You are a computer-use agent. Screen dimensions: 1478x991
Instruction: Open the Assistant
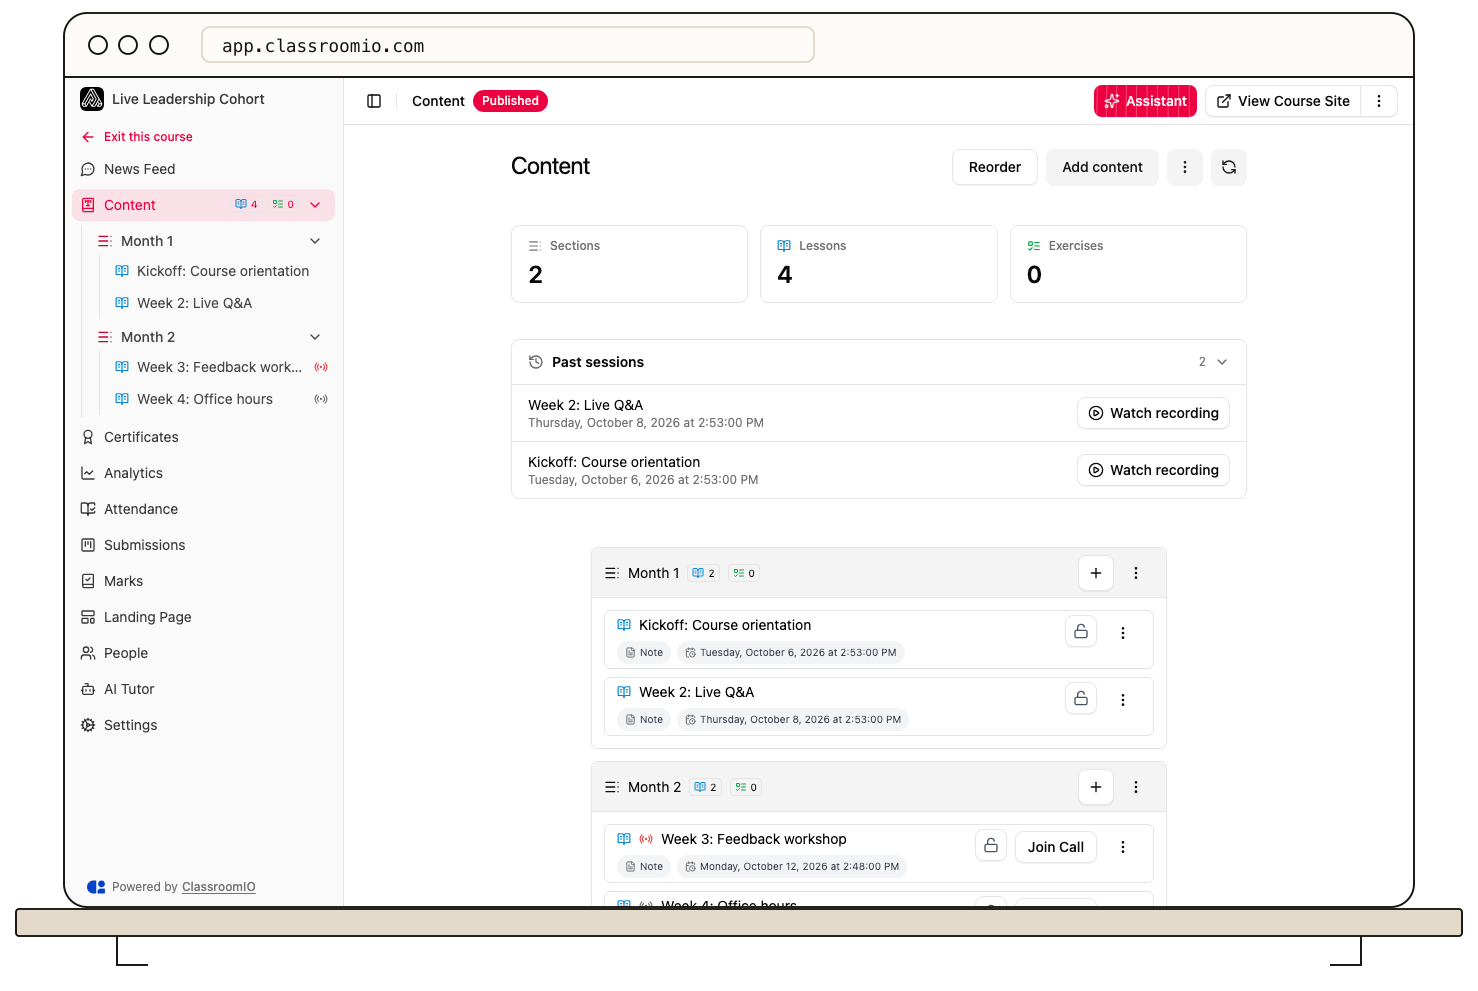(1145, 101)
